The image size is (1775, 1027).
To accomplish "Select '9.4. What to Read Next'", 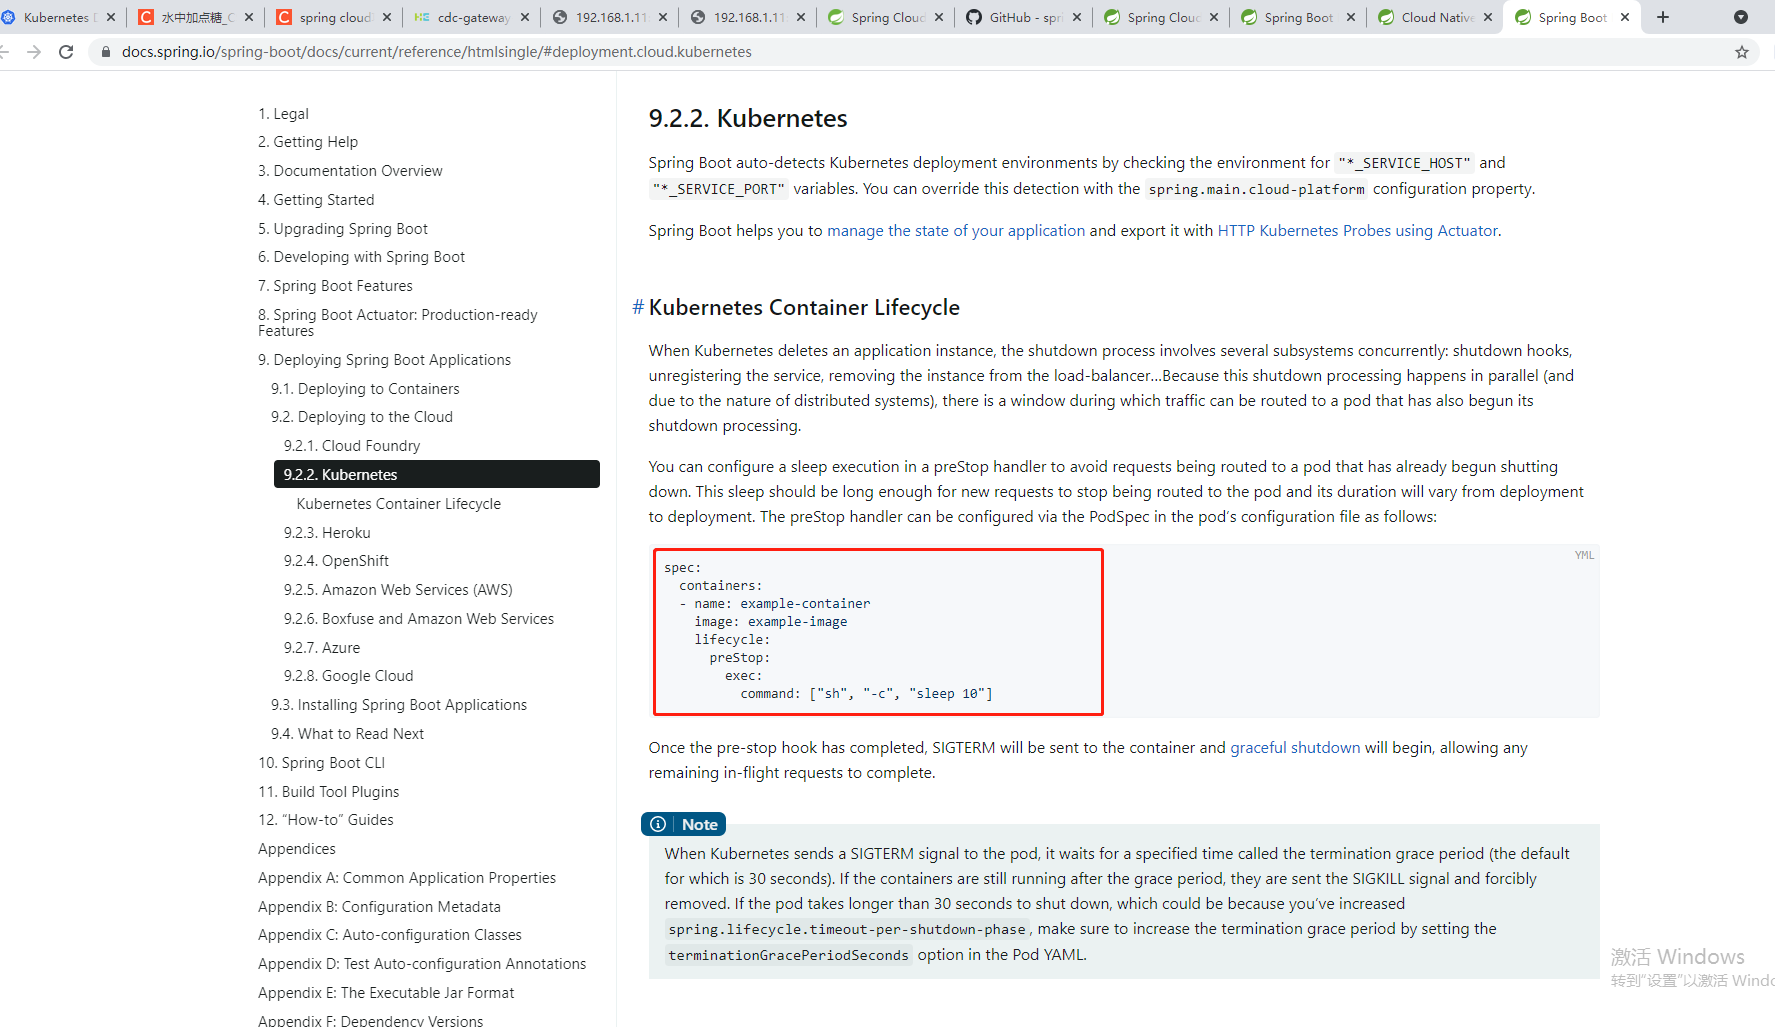I will [x=348, y=734].
